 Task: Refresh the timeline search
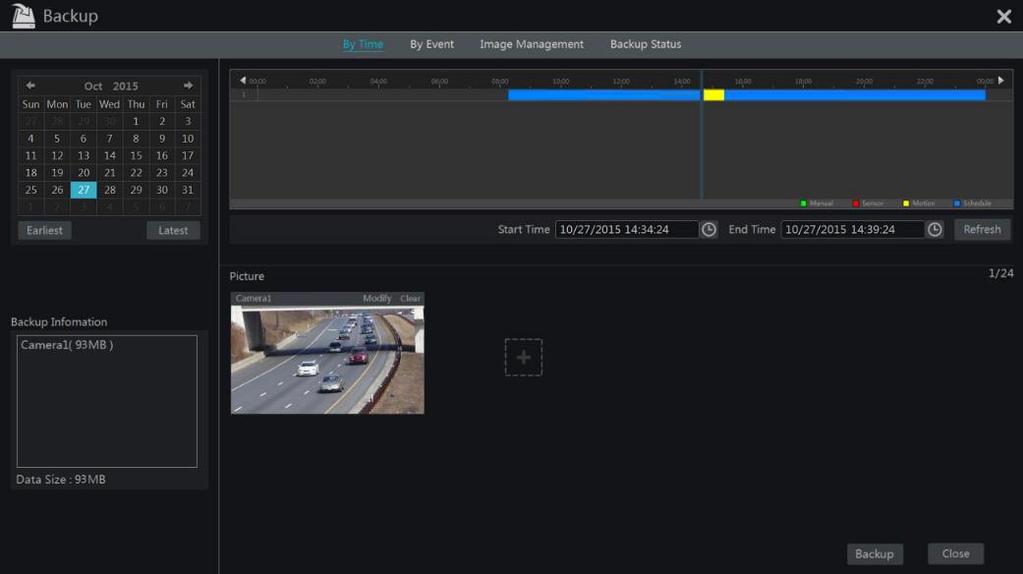(982, 230)
